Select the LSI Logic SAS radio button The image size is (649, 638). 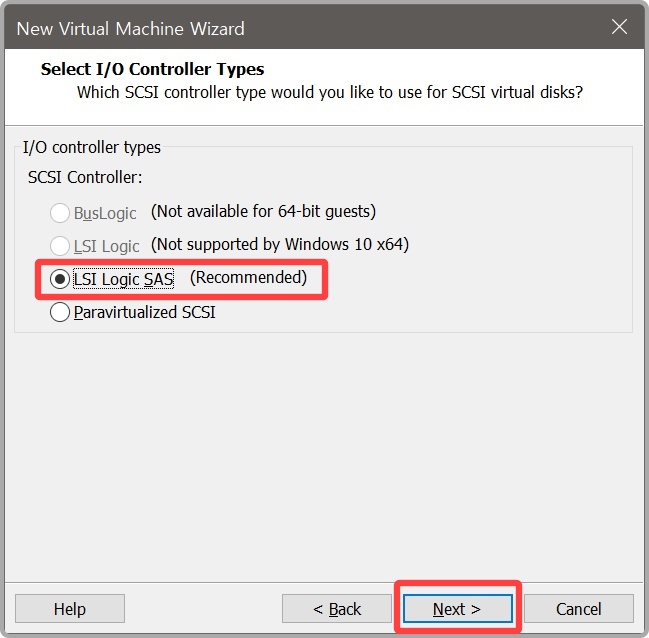click(60, 279)
